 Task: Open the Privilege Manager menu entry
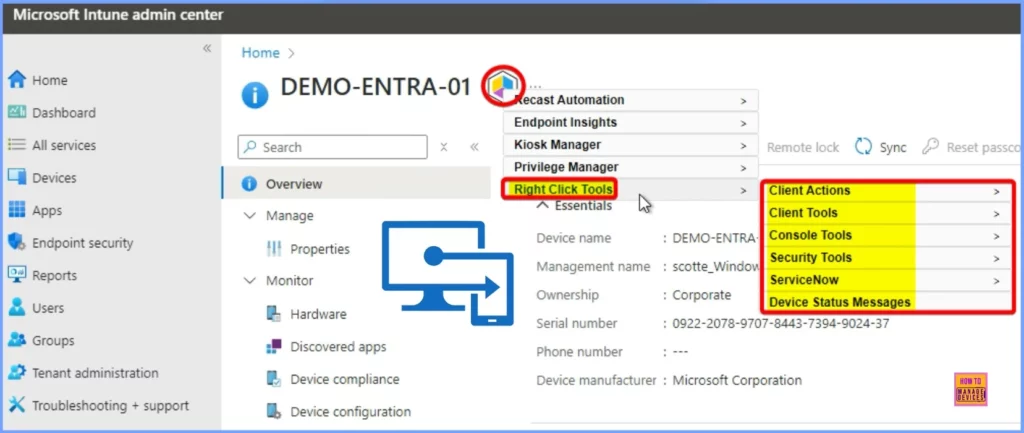click(630, 167)
